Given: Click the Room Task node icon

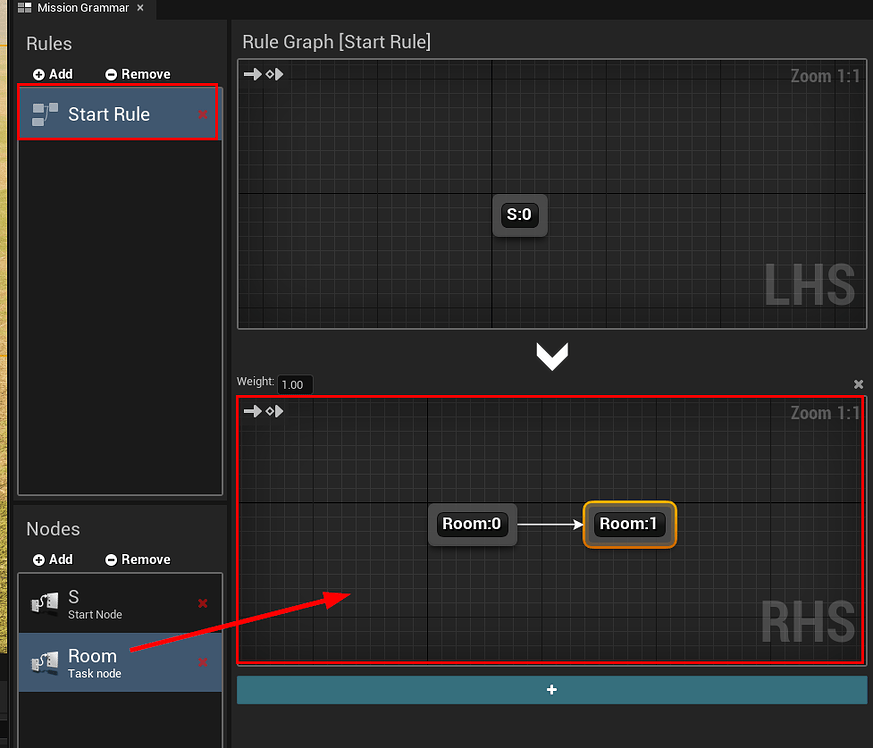Looking at the screenshot, I should click(44, 663).
